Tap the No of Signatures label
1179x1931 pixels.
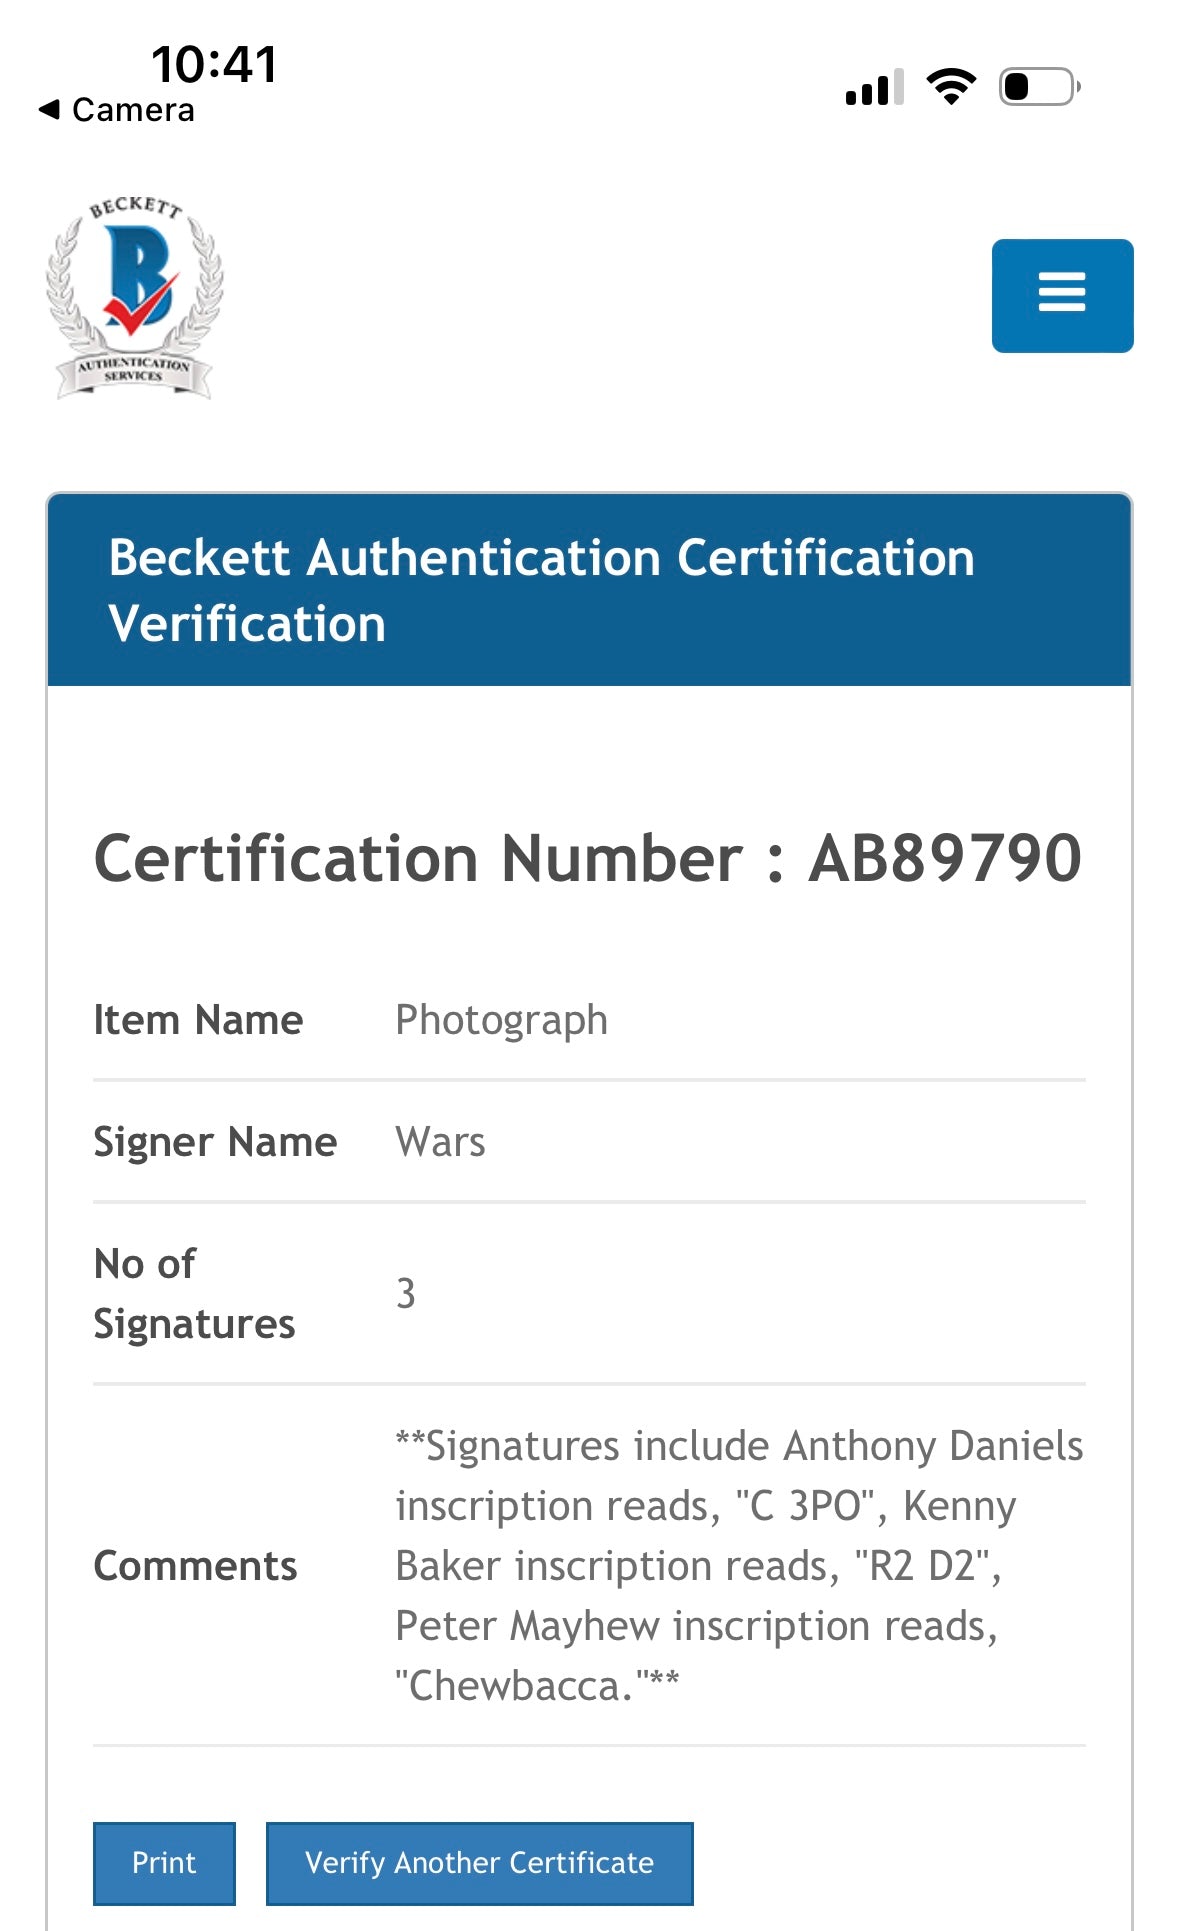pos(194,1293)
